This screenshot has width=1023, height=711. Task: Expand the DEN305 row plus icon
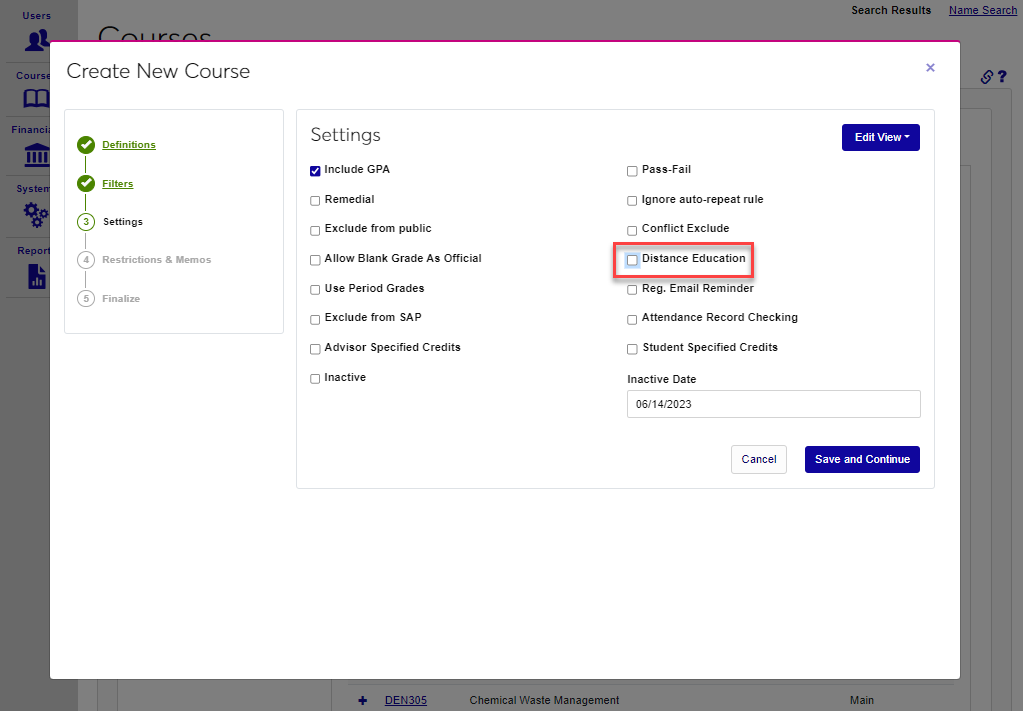click(x=362, y=700)
